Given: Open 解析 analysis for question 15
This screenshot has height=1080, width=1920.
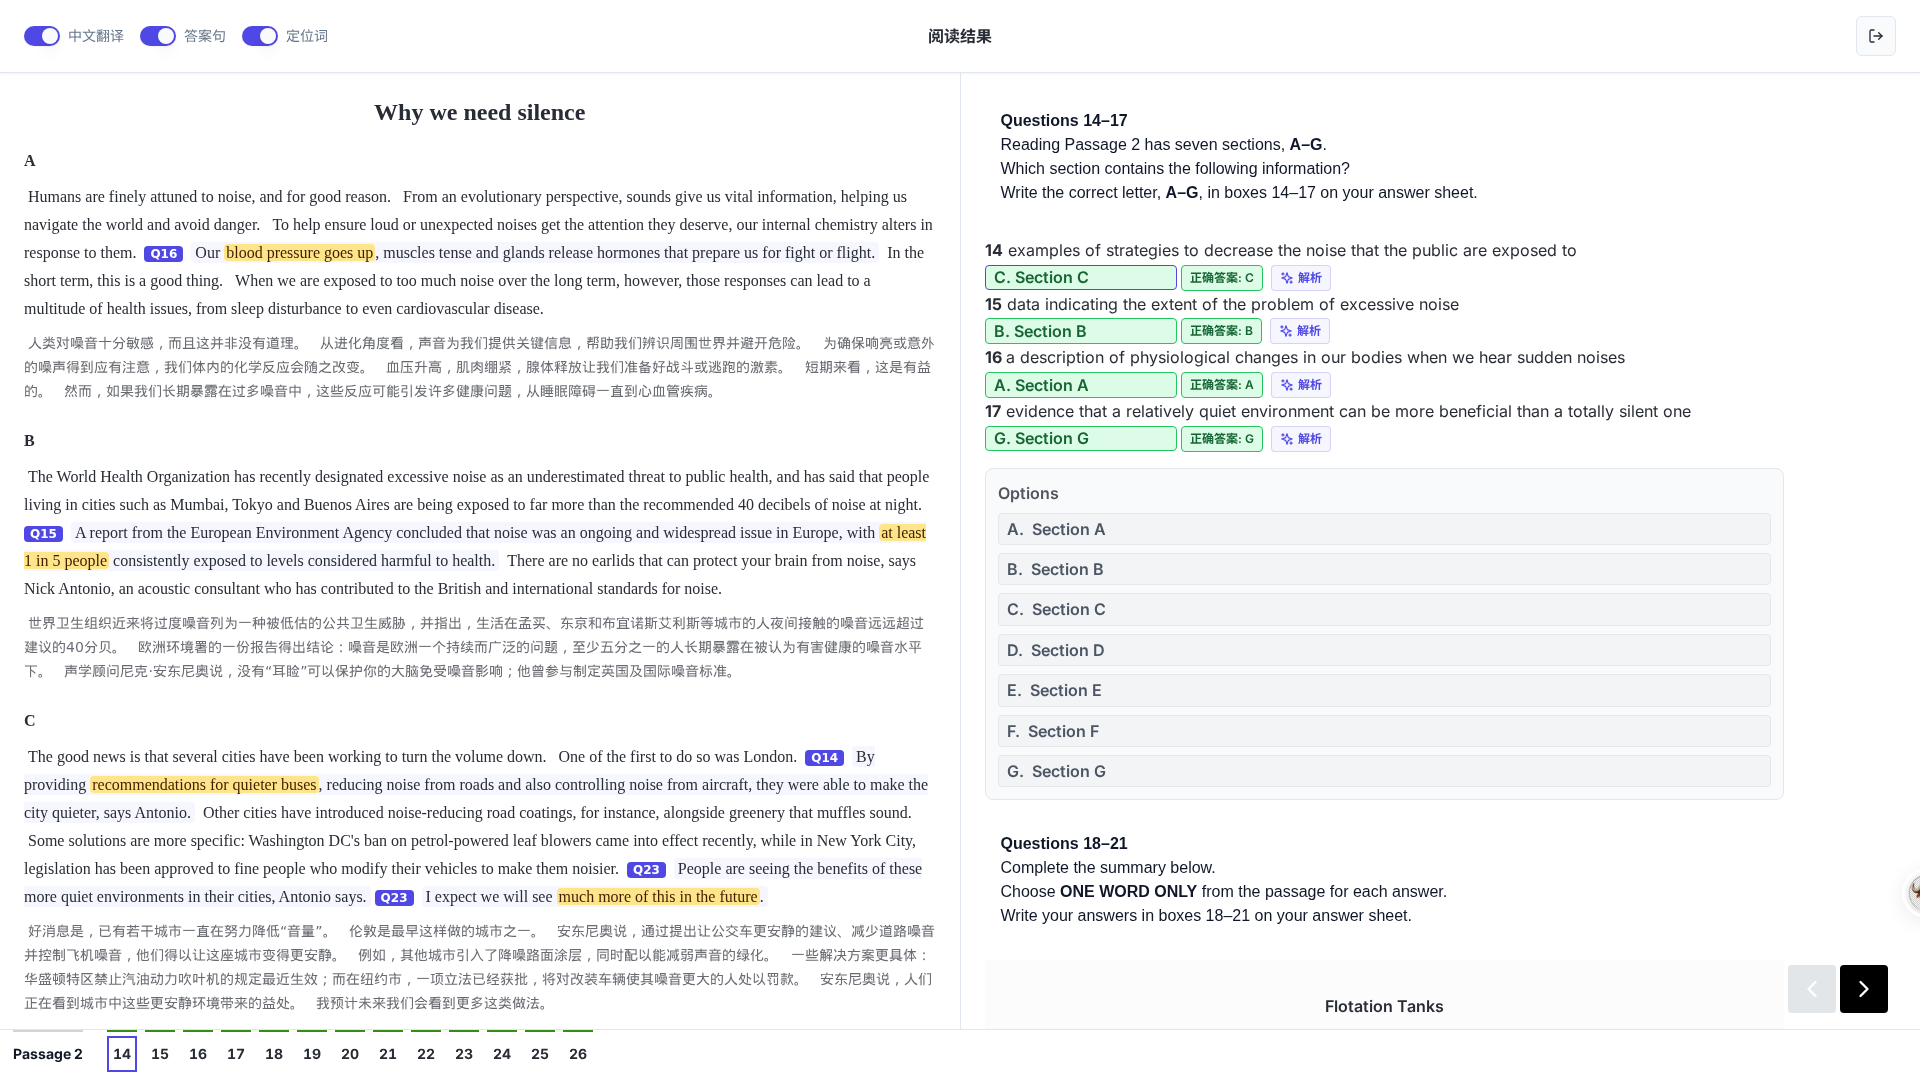Looking at the screenshot, I should (1300, 331).
